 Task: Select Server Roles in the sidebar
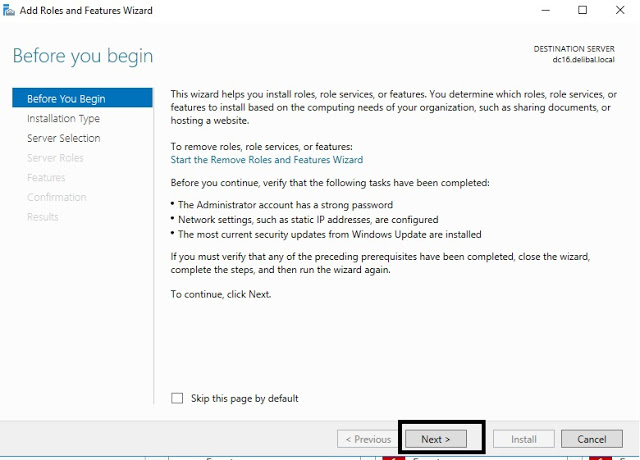(55, 158)
